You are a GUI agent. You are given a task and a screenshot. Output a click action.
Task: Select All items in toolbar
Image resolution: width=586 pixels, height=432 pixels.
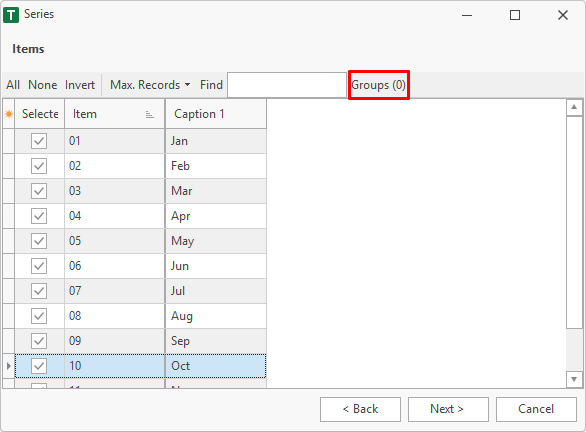[13, 85]
